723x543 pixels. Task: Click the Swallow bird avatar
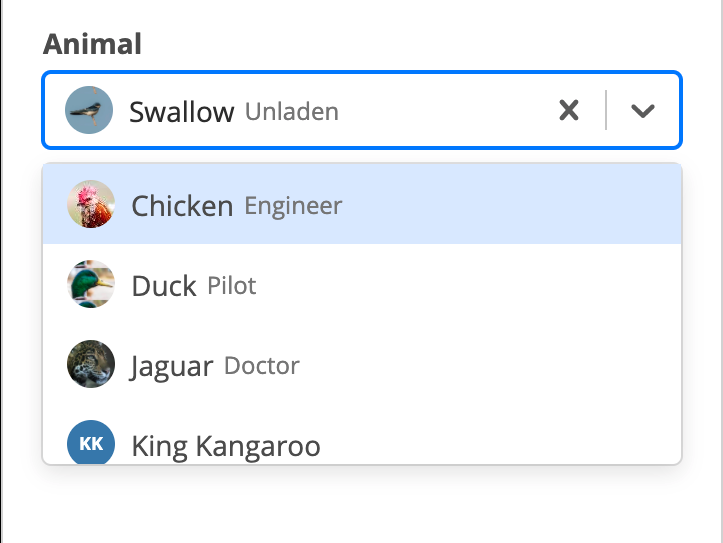point(89,110)
